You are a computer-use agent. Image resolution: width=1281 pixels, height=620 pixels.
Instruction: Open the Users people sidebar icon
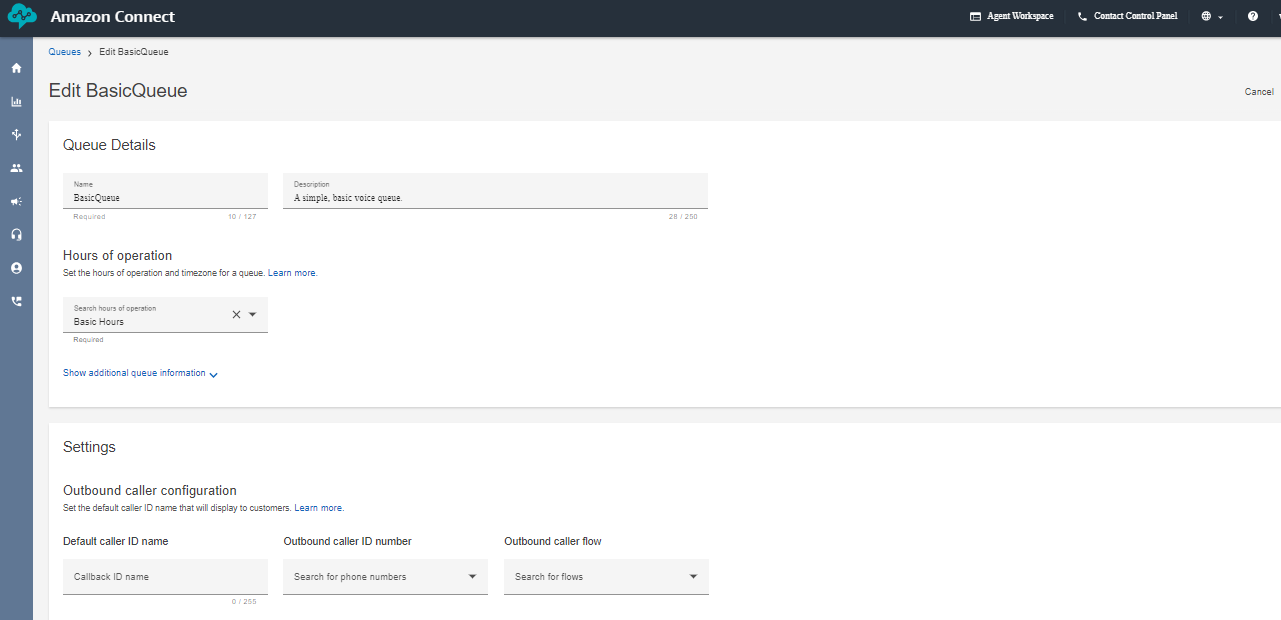16,168
